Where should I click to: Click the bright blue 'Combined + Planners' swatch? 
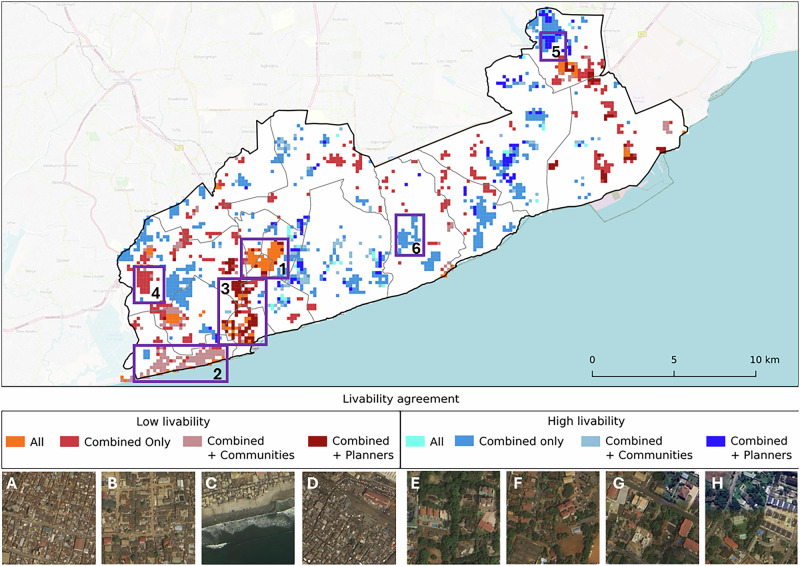pyautogui.click(x=715, y=441)
